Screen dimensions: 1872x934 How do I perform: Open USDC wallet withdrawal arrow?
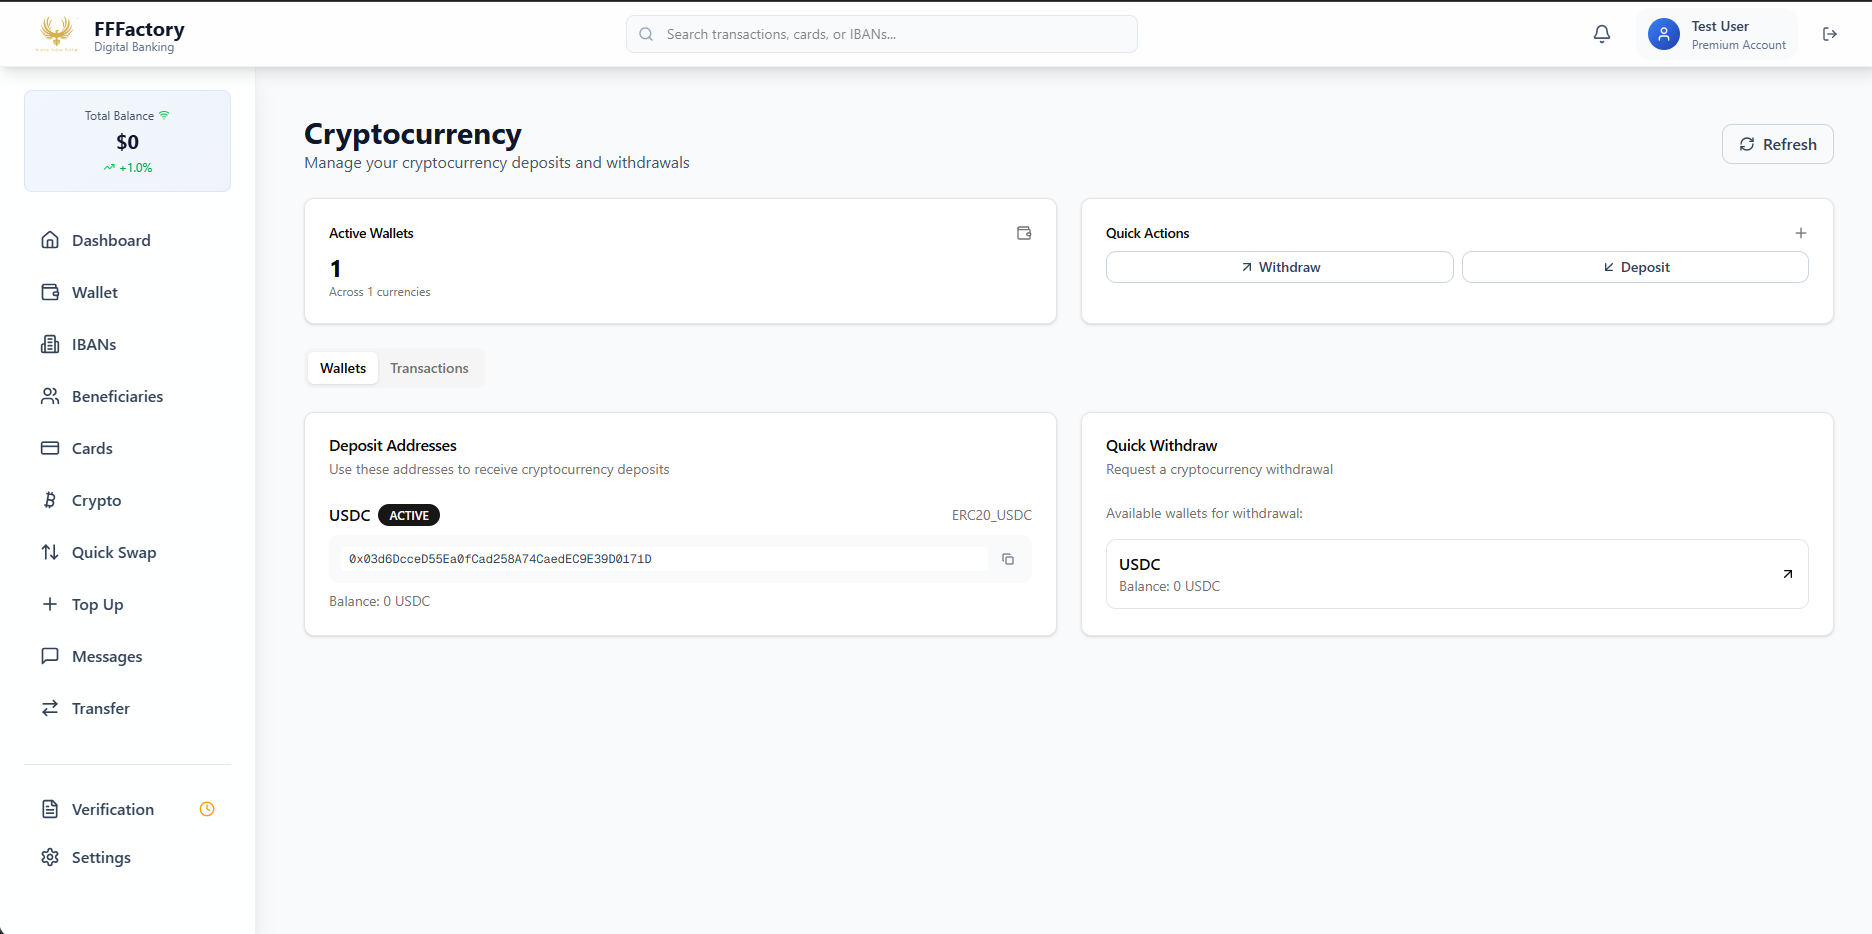(x=1787, y=574)
